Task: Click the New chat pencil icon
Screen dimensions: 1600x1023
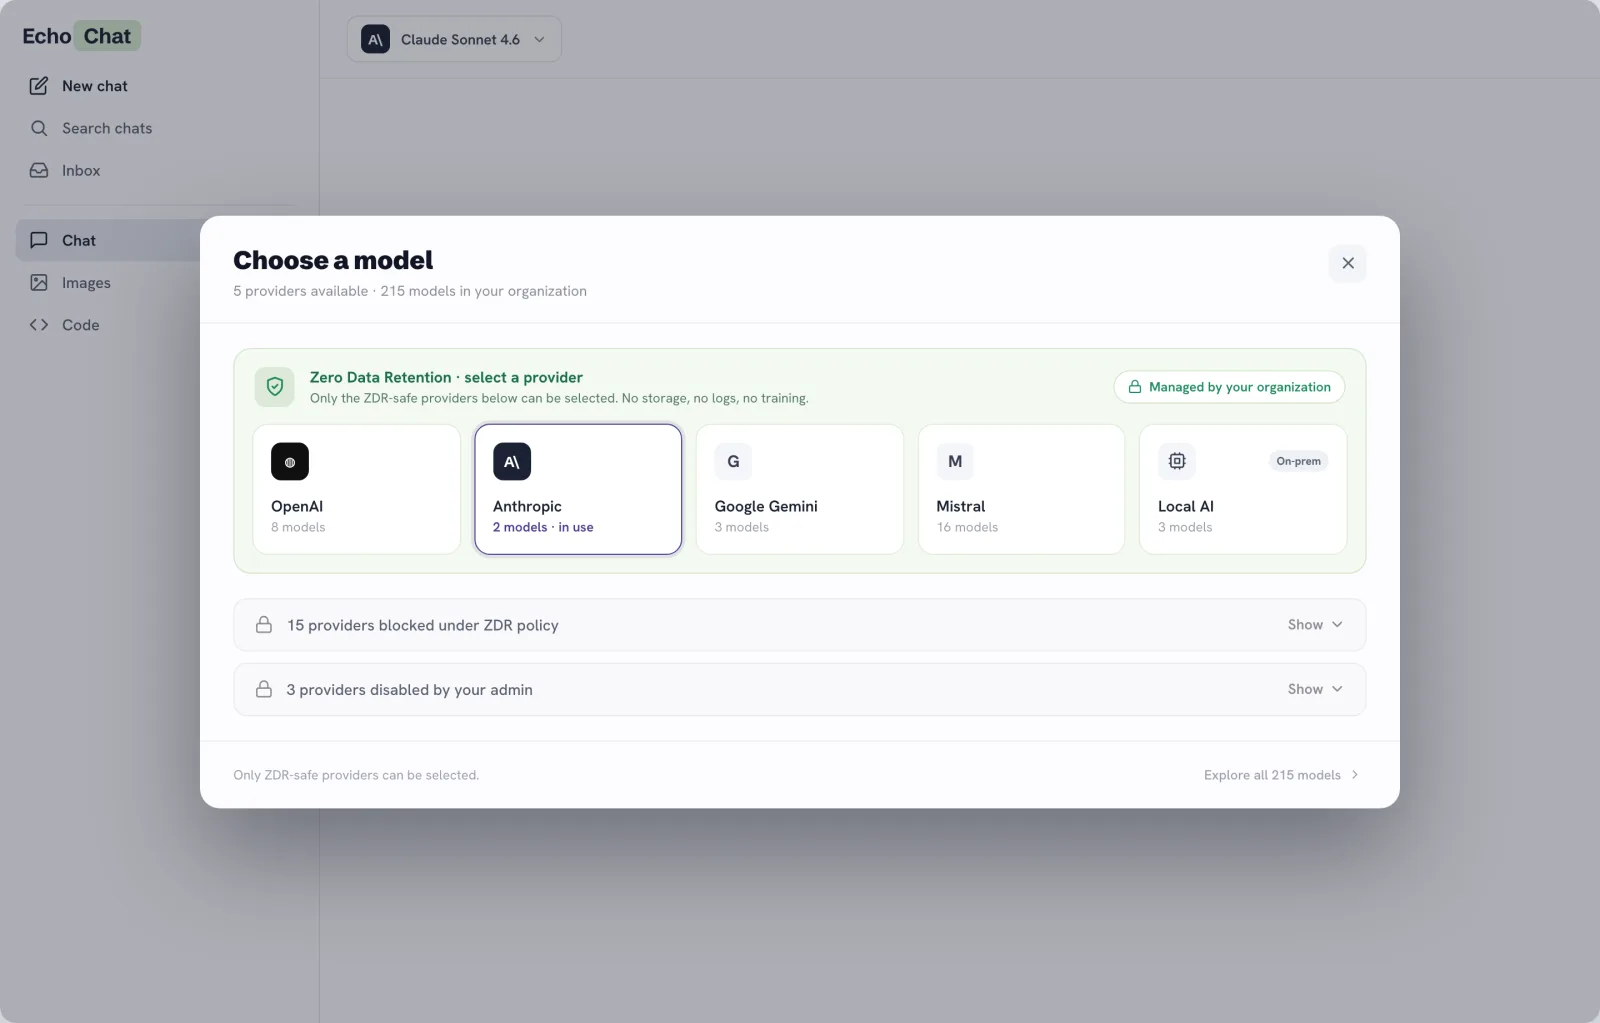Action: pos(39,86)
